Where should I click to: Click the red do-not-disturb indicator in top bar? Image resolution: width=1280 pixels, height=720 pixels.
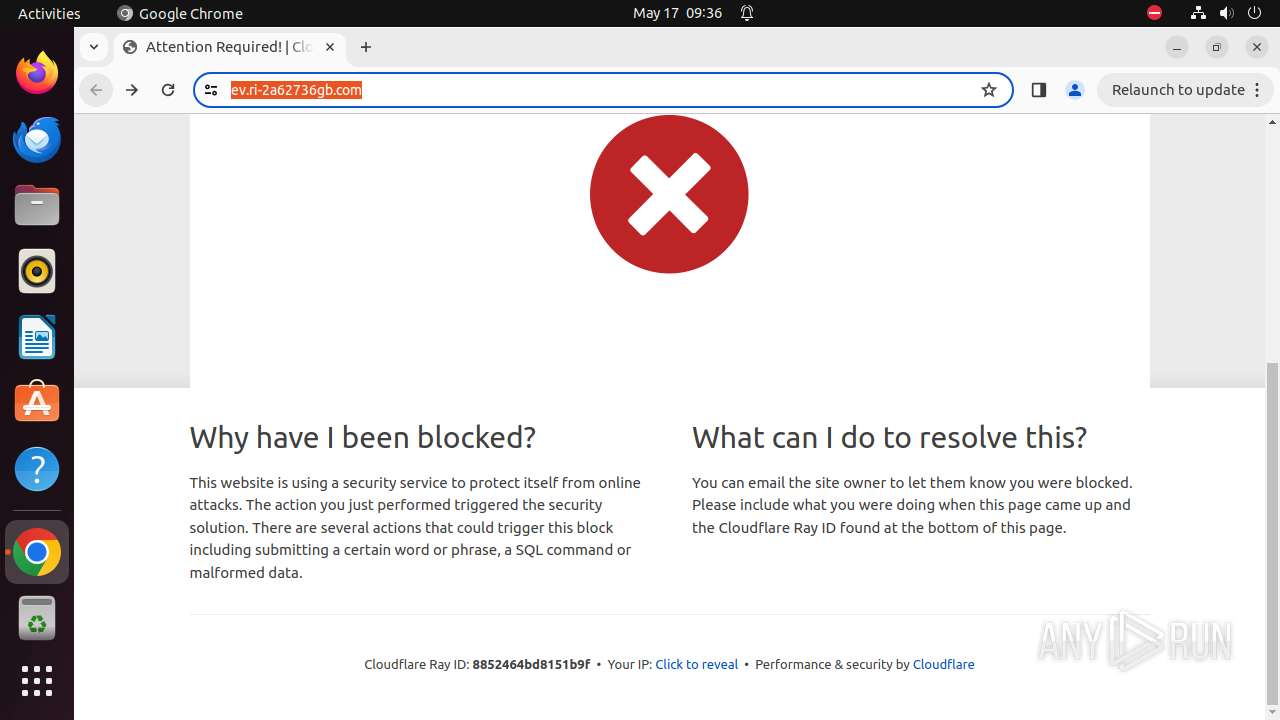tap(1154, 13)
